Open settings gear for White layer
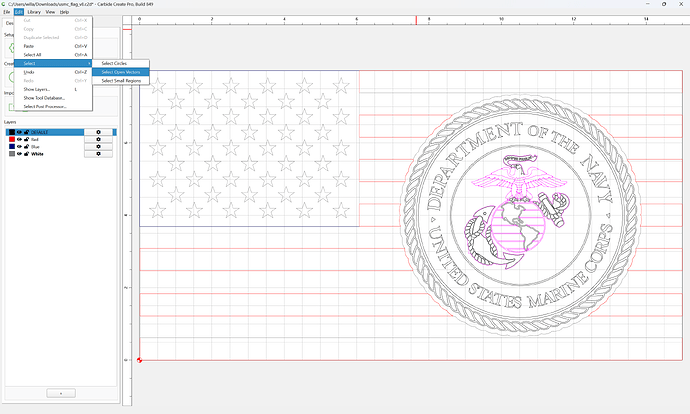690x414 pixels. coord(98,154)
